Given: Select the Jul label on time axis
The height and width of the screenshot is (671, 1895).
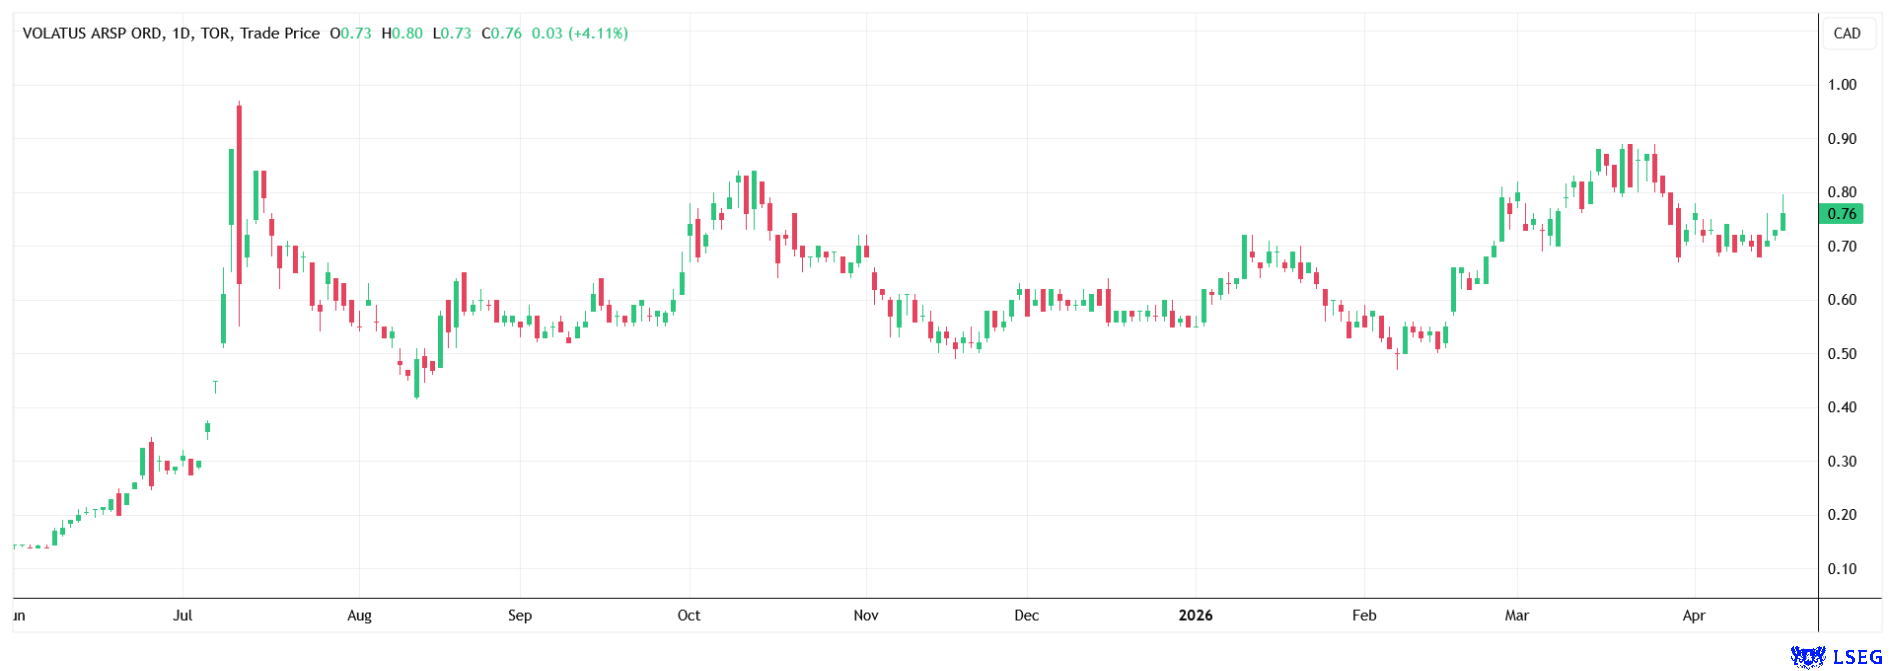Looking at the screenshot, I should coord(182,615).
